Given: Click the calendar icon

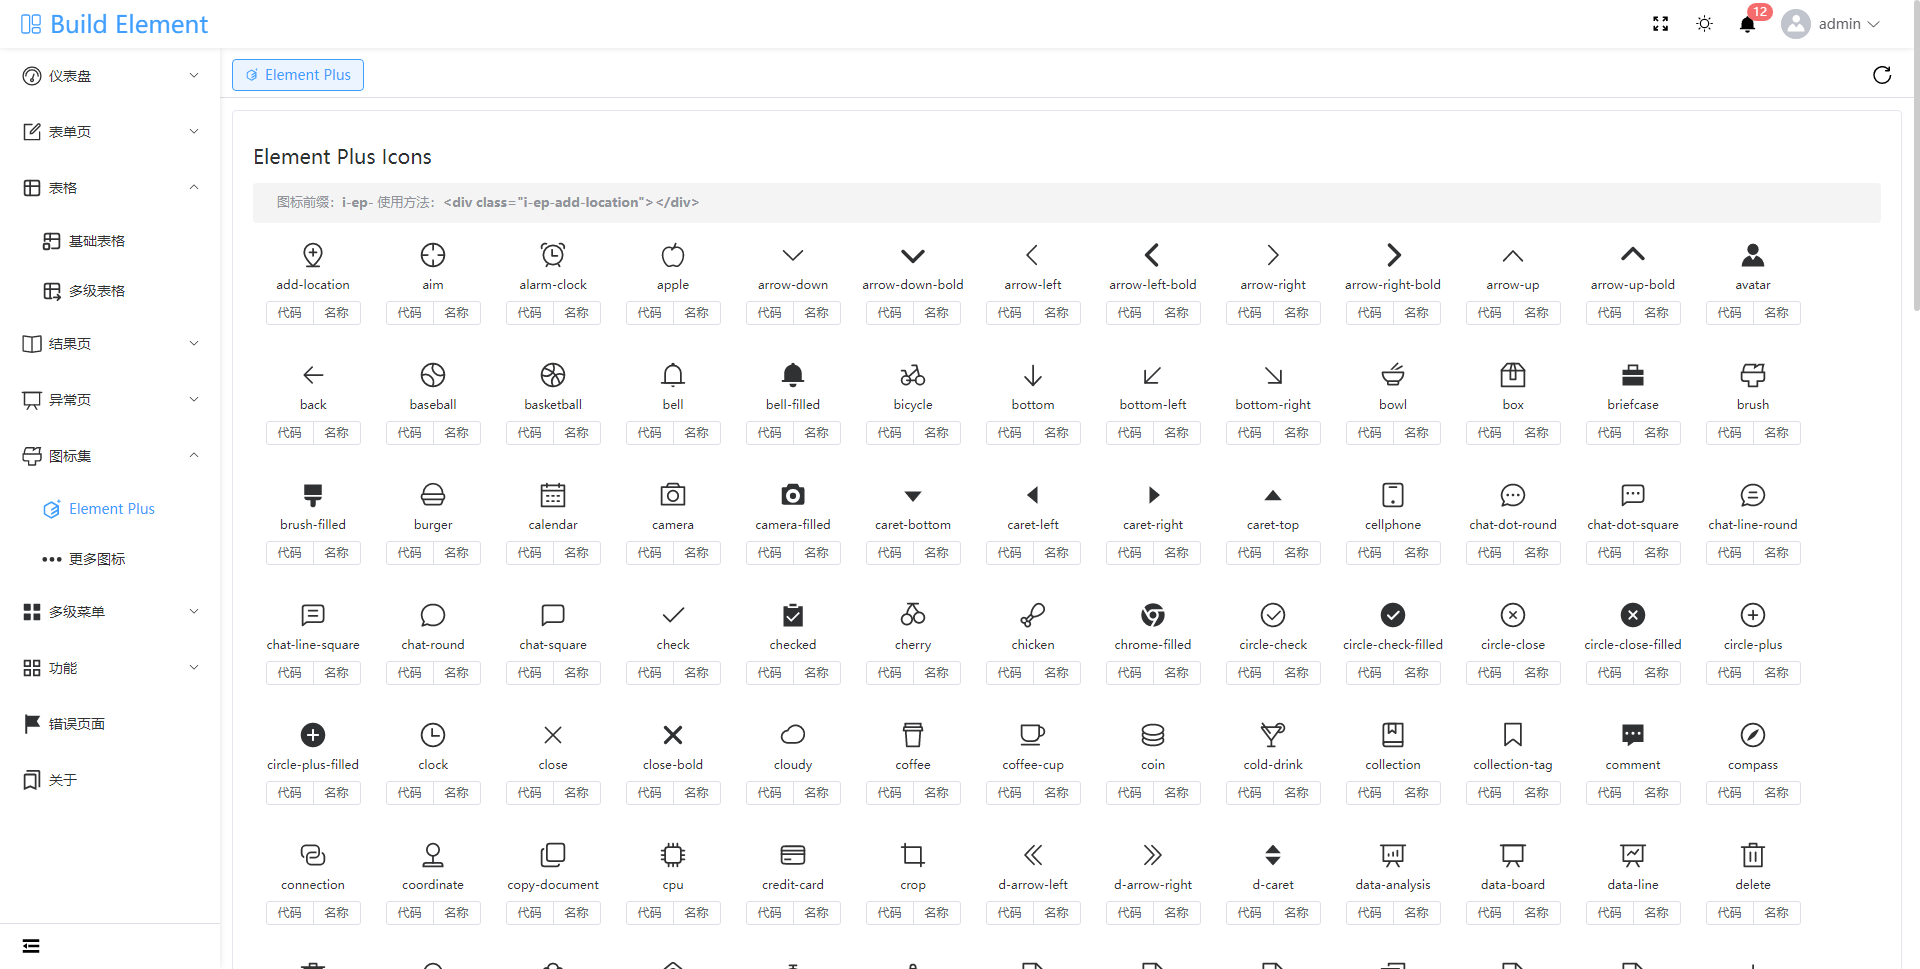Looking at the screenshot, I should (553, 495).
